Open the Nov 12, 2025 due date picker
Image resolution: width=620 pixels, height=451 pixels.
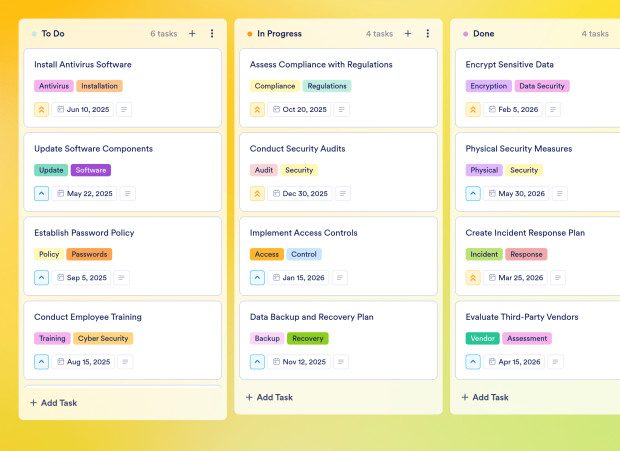point(299,362)
